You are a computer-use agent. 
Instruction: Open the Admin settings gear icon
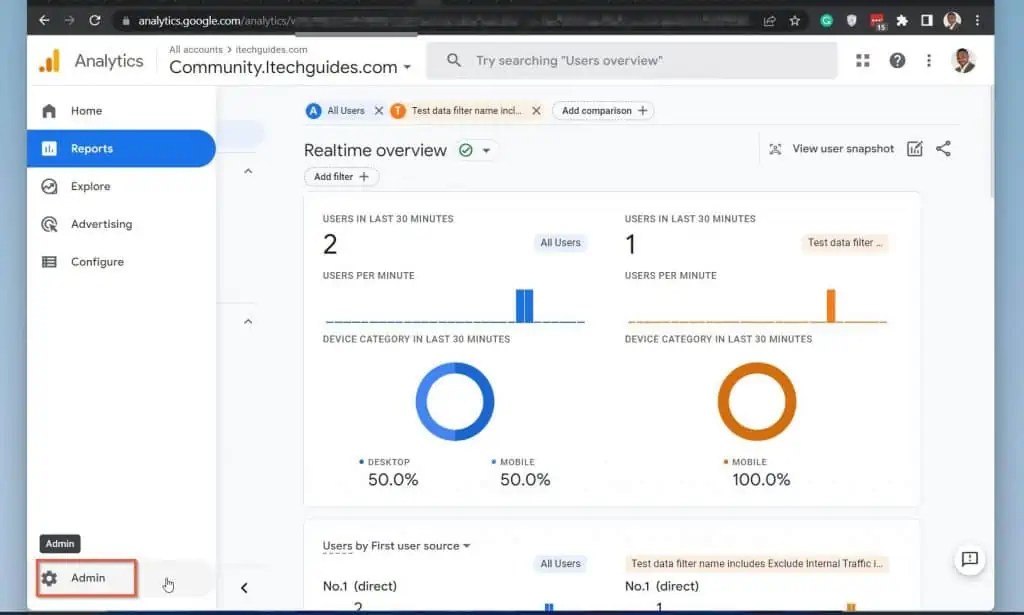click(47, 577)
